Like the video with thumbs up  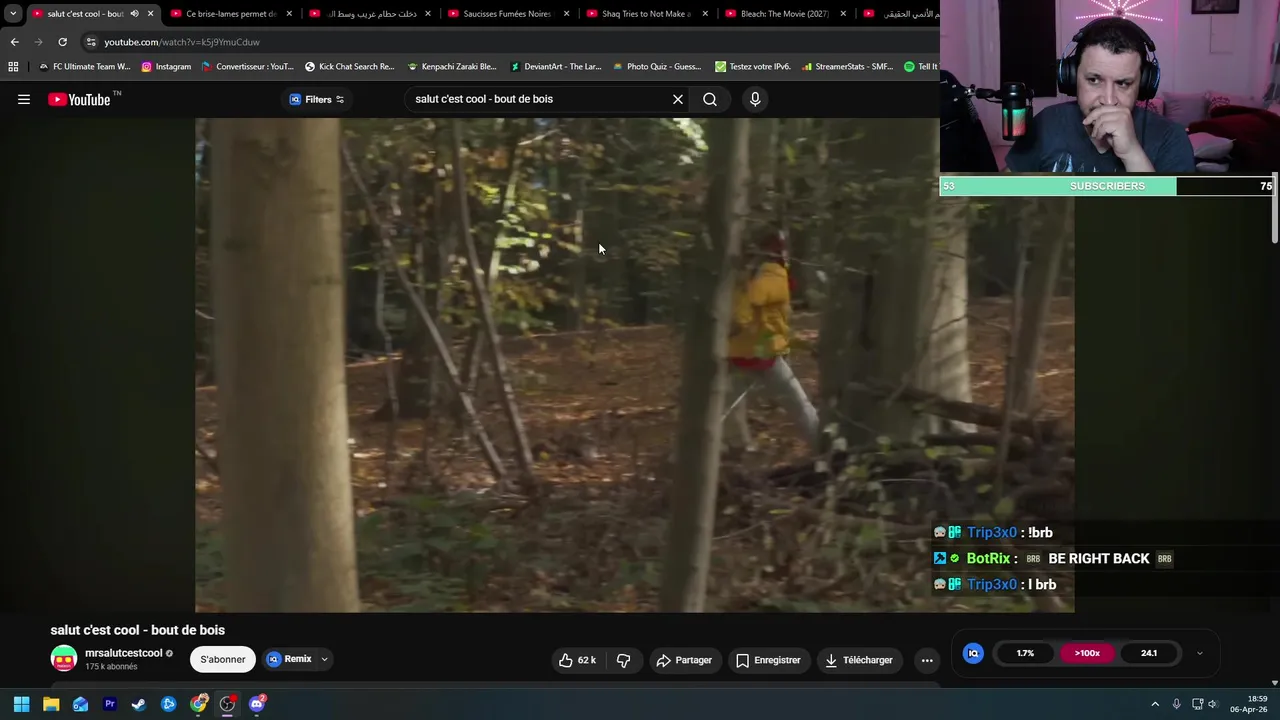coord(577,660)
